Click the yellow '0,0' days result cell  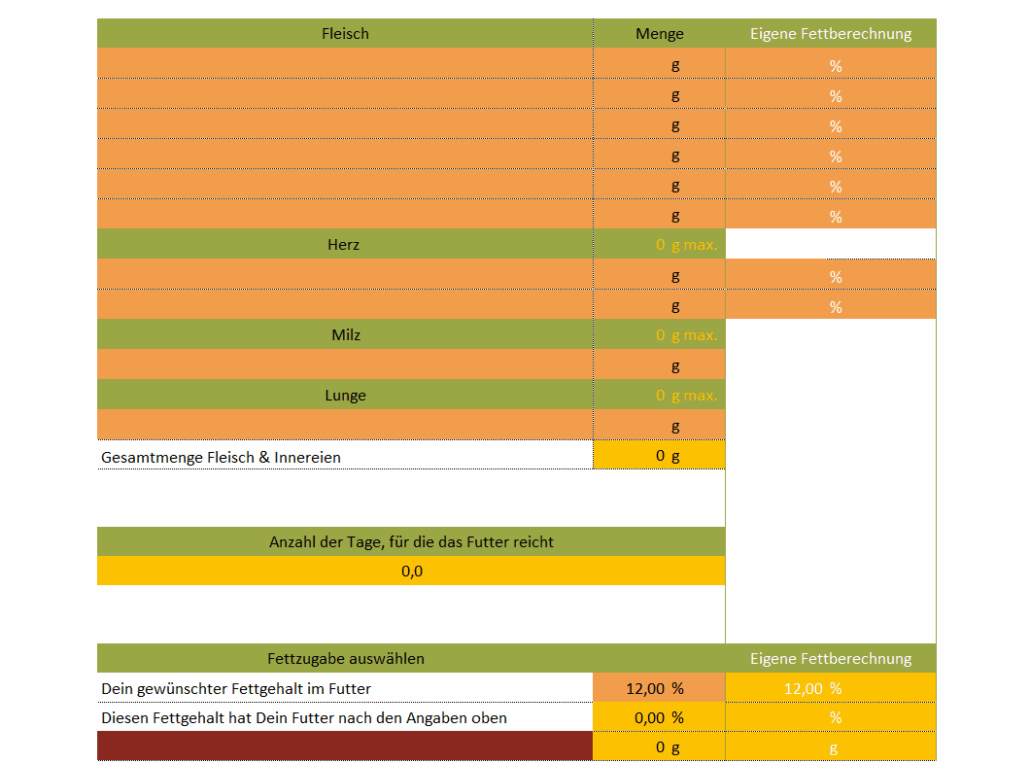tap(411, 571)
